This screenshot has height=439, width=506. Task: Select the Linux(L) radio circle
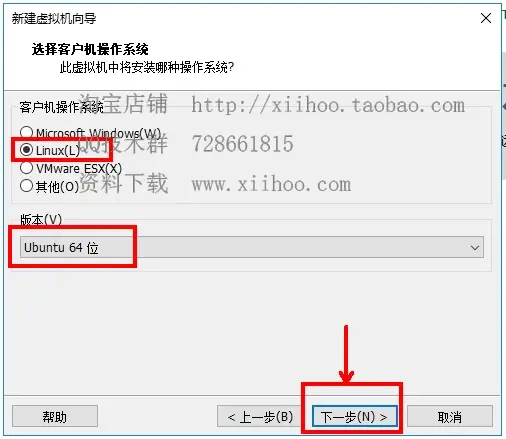(26, 150)
